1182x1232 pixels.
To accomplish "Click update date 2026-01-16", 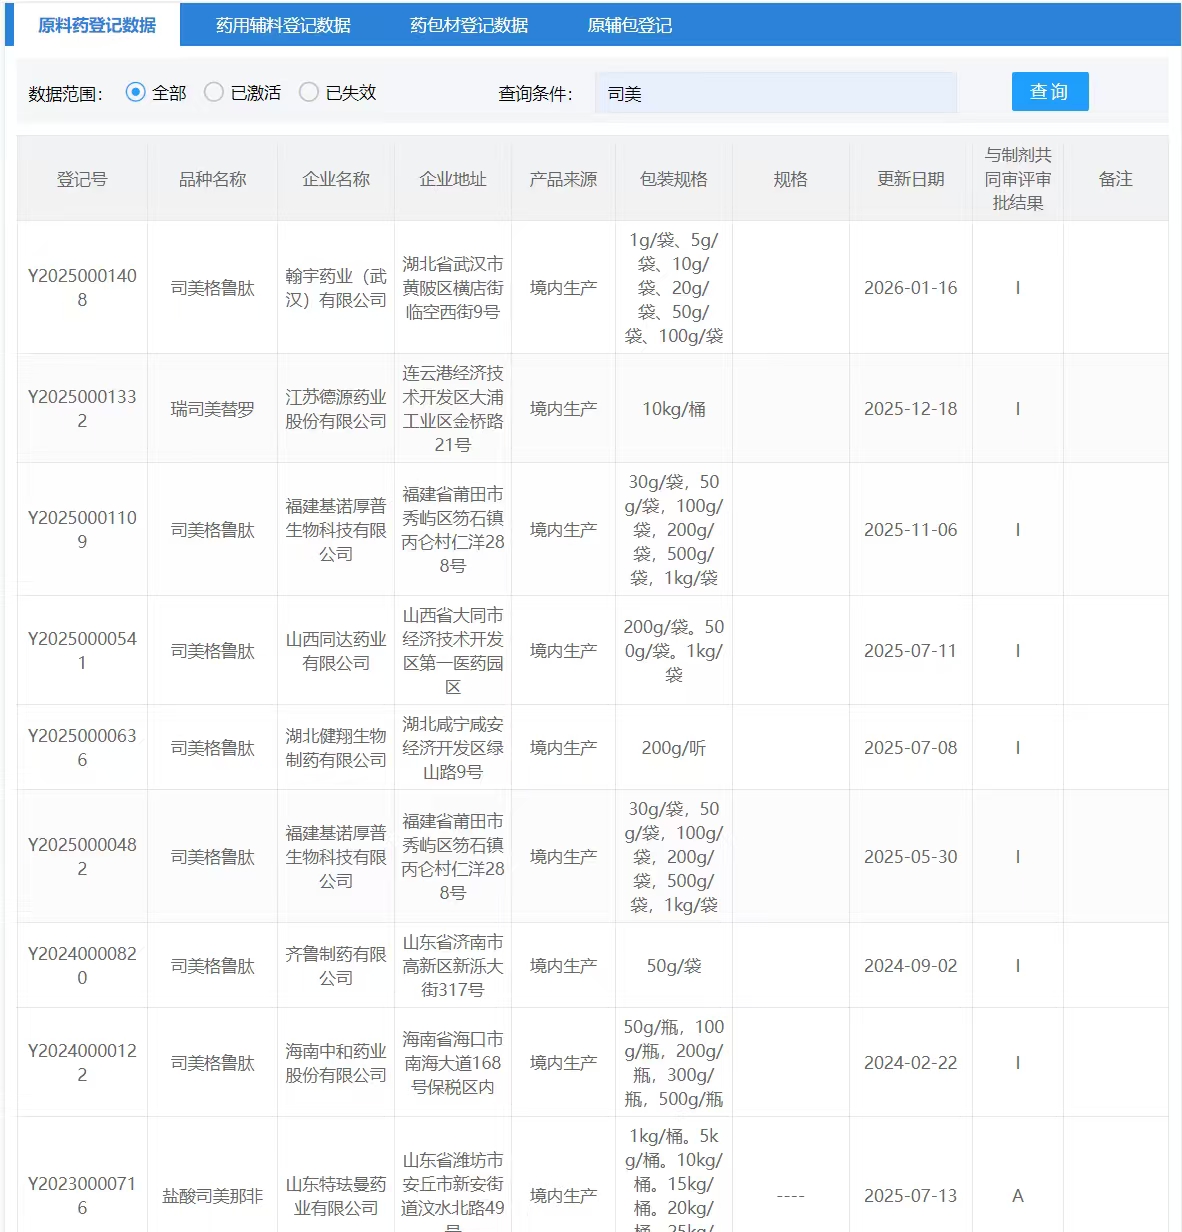I will click(x=911, y=288).
